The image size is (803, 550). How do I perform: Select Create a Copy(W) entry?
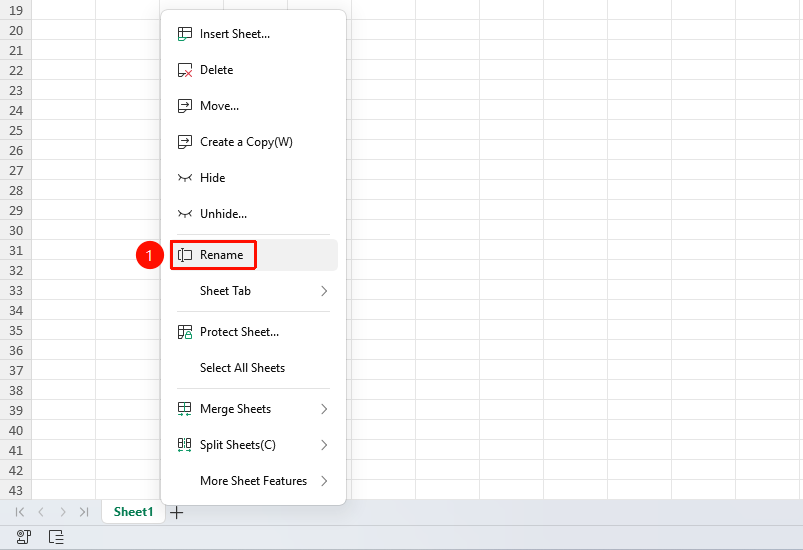(x=253, y=142)
